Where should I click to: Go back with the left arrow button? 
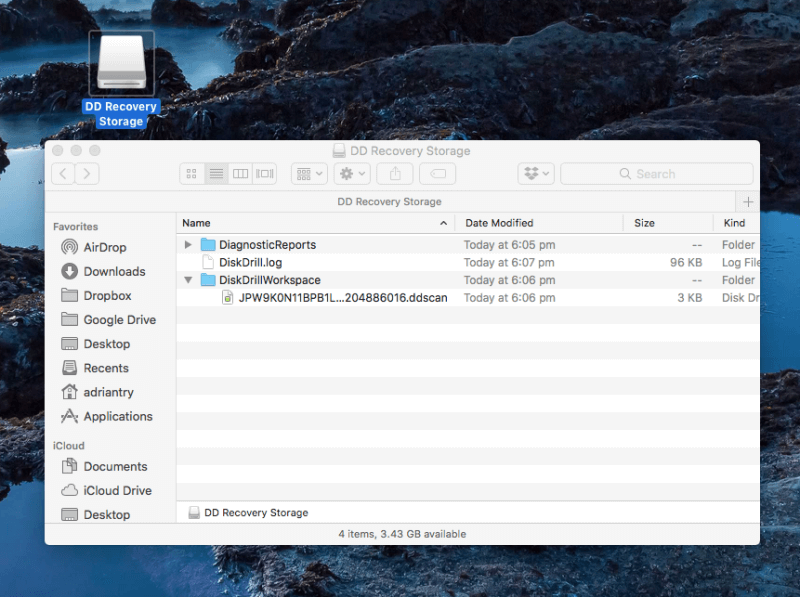63,174
